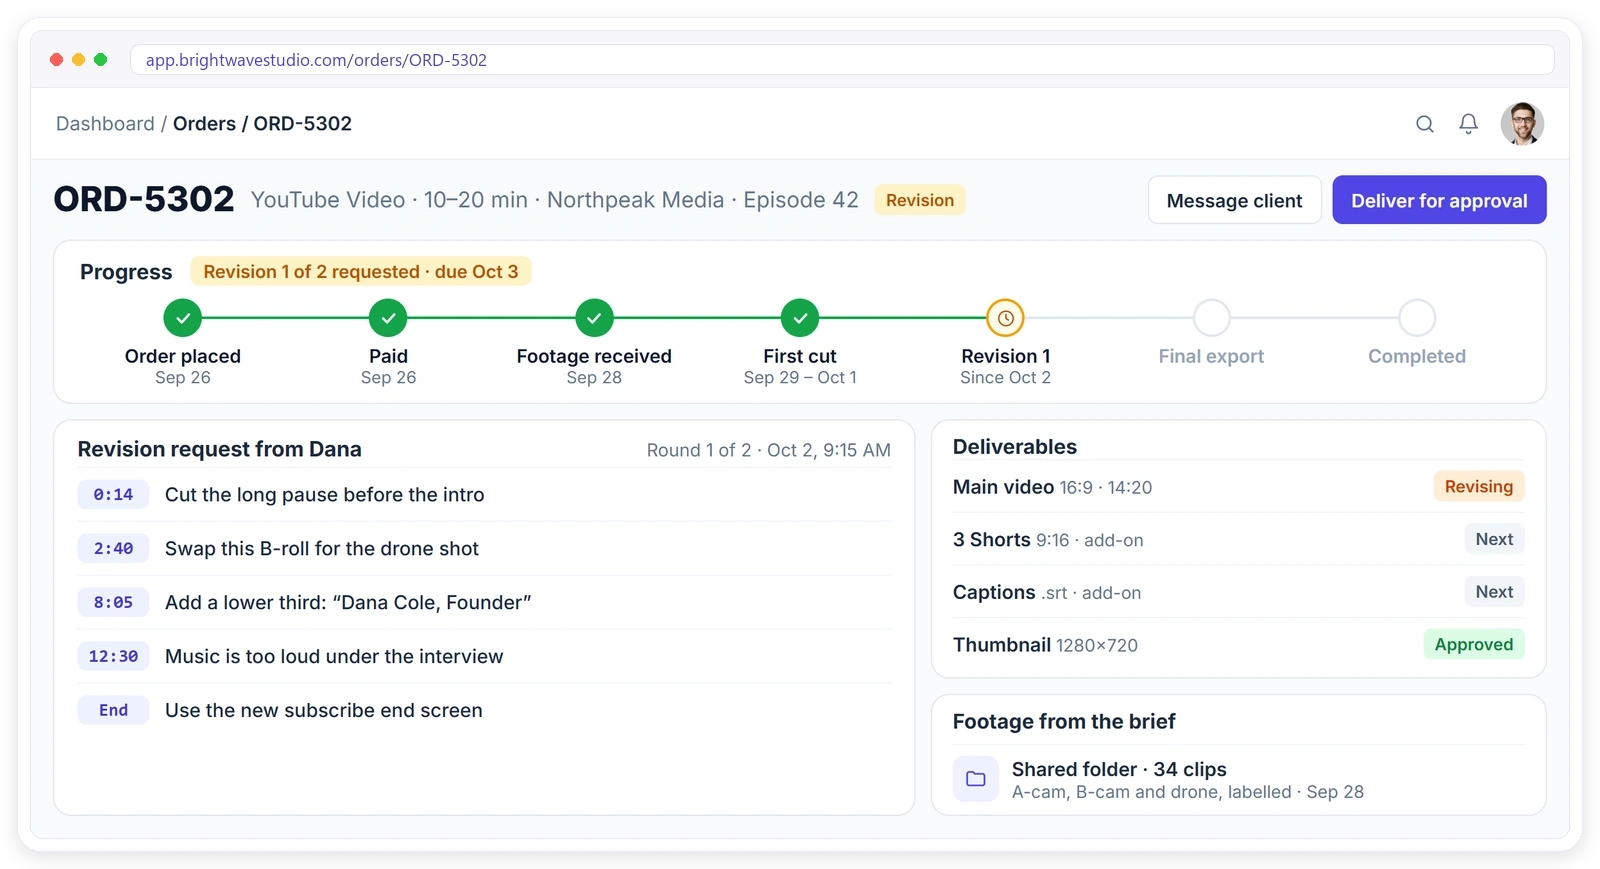Open the user profile avatar
Viewport: 1600px width, 869px height.
click(1522, 124)
